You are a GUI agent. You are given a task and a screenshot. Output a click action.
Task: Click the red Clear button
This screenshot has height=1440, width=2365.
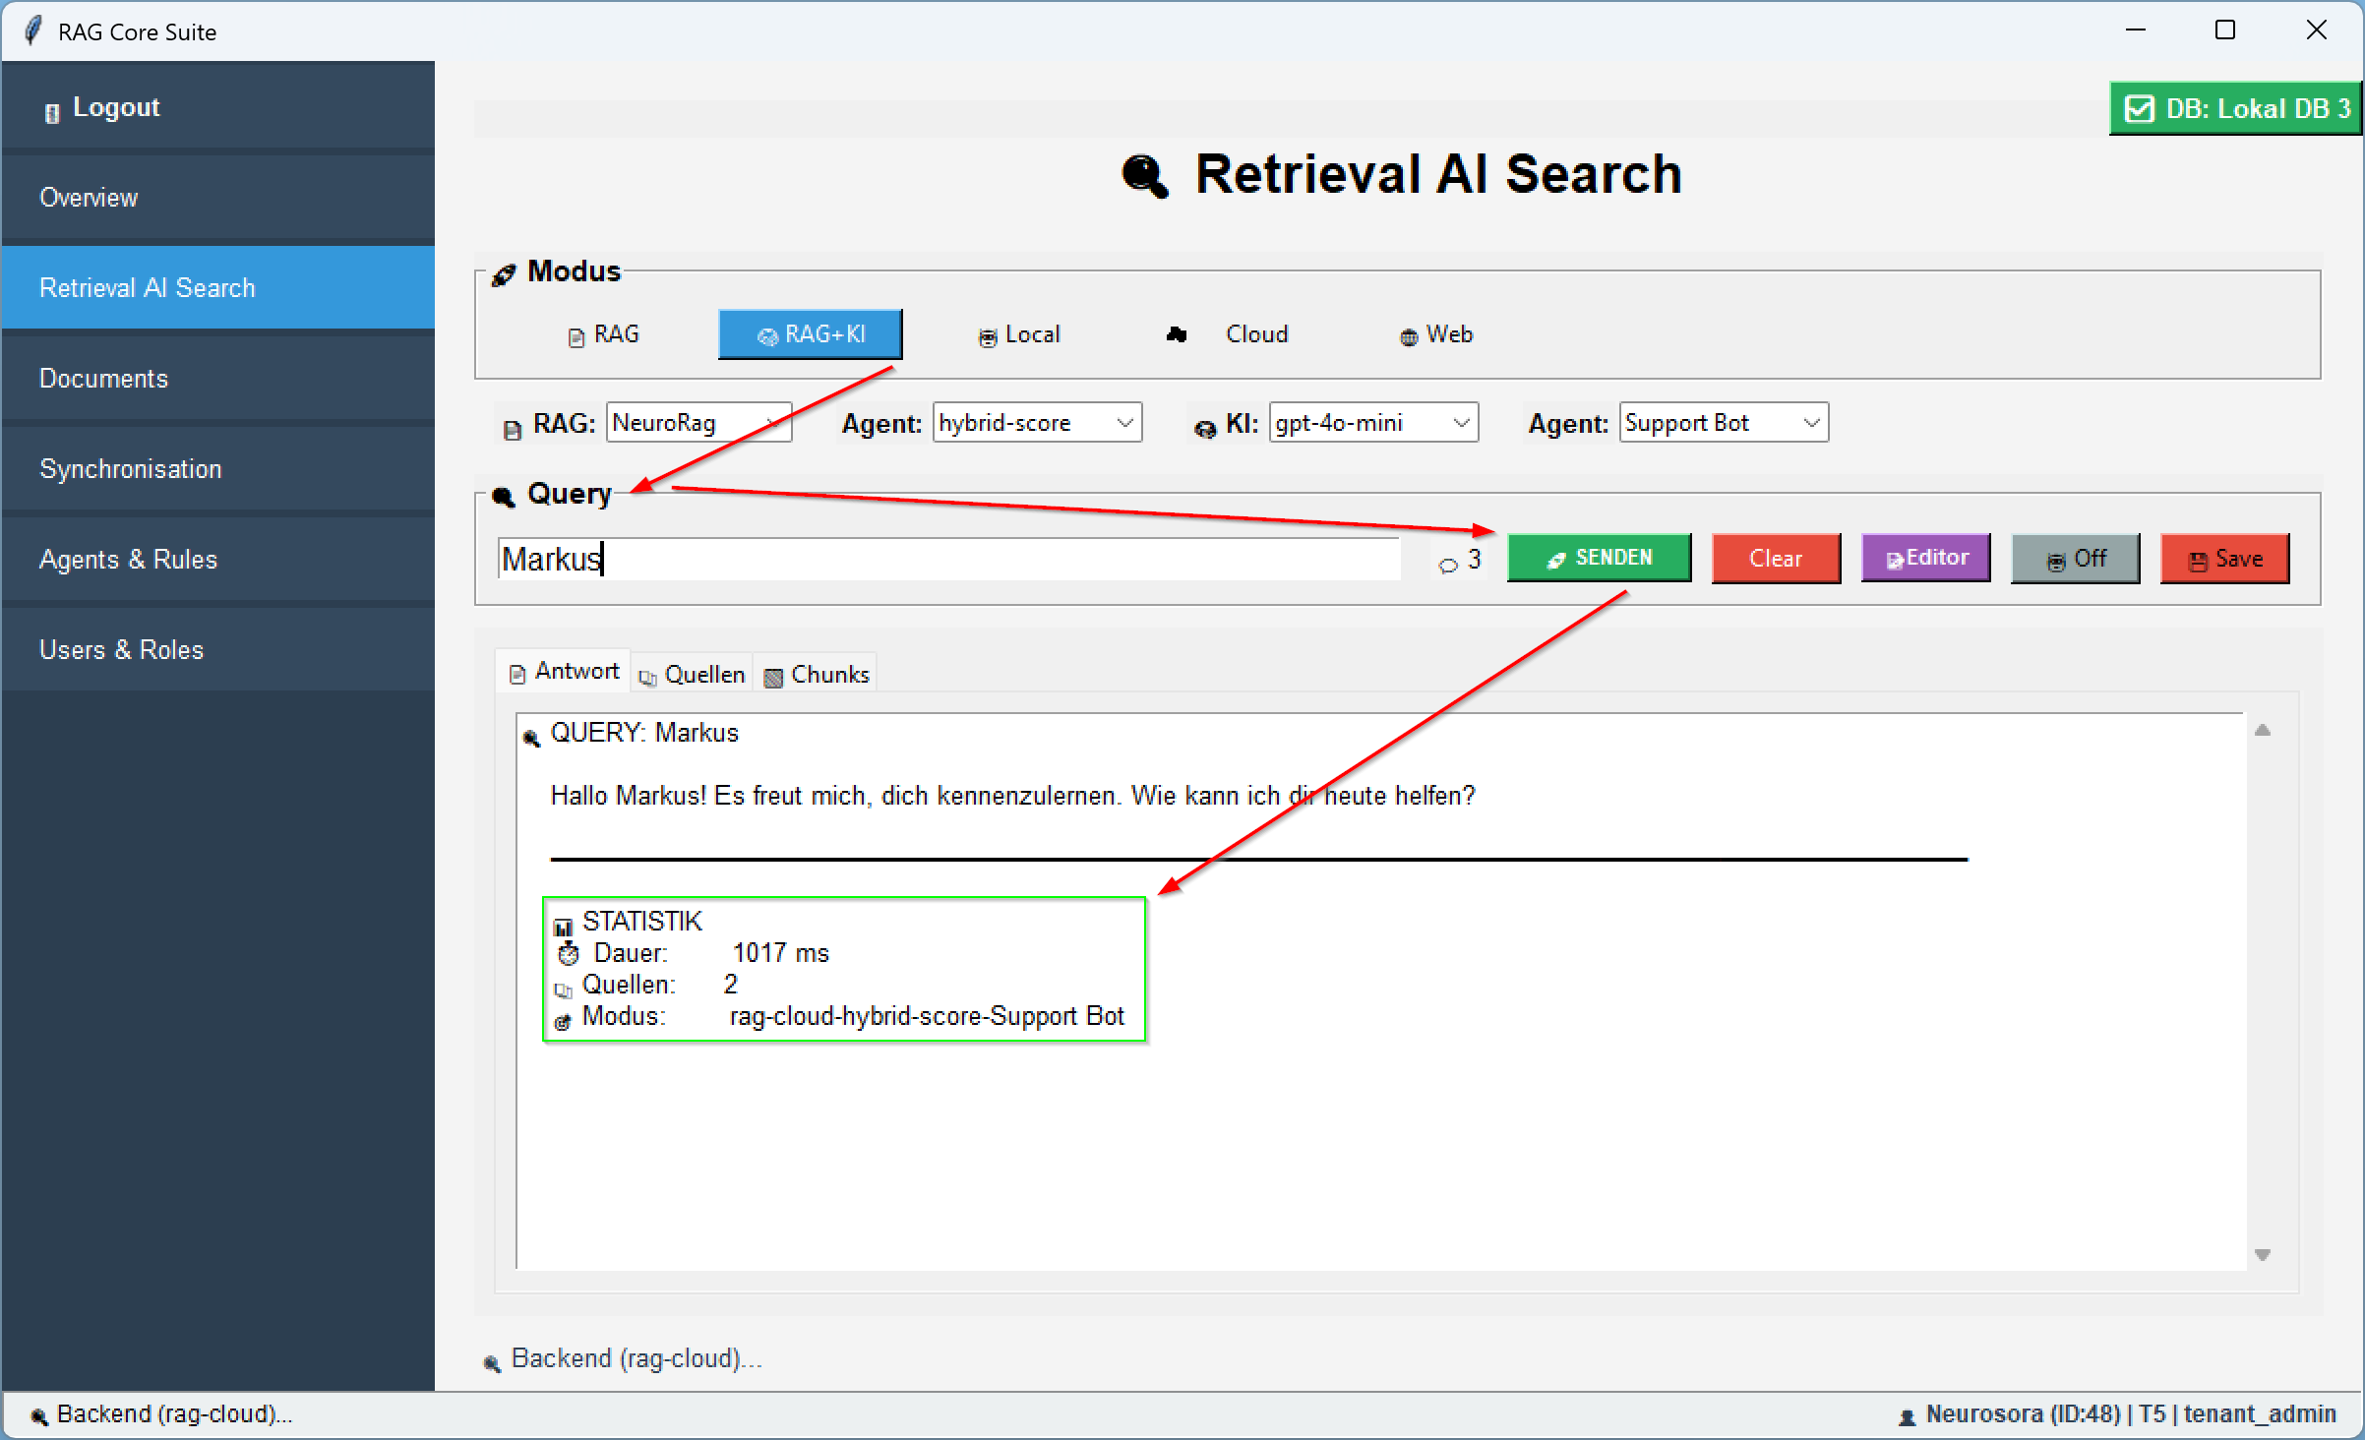[1775, 559]
